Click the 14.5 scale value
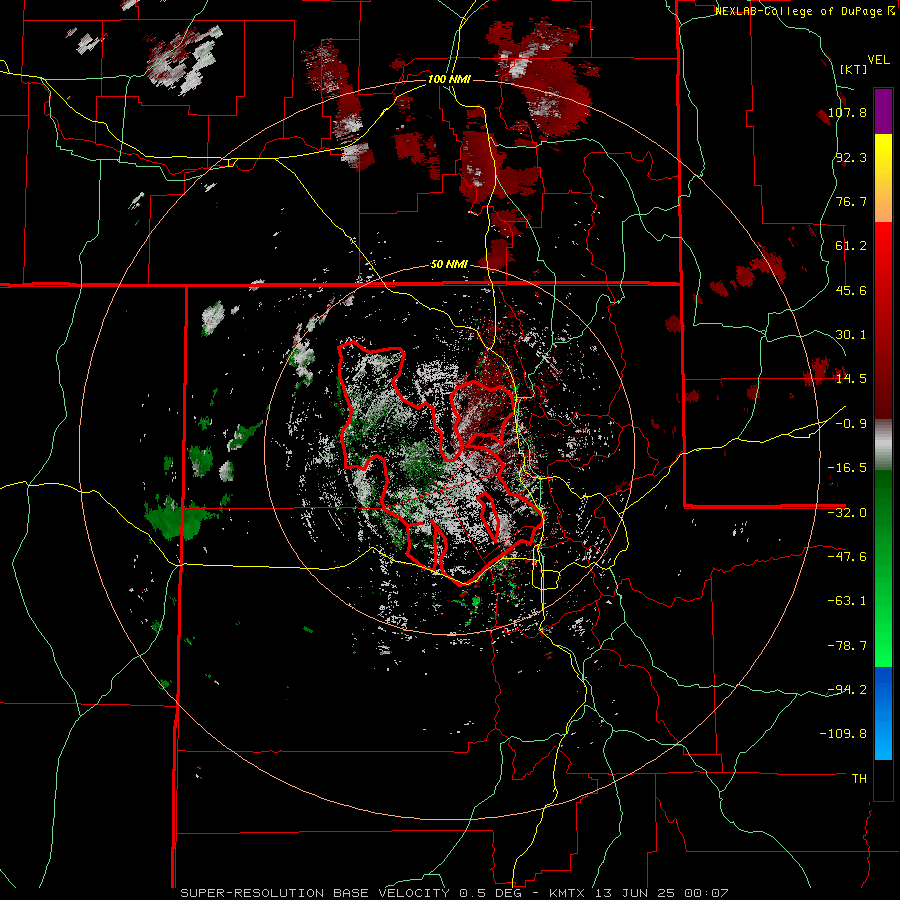 (851, 379)
